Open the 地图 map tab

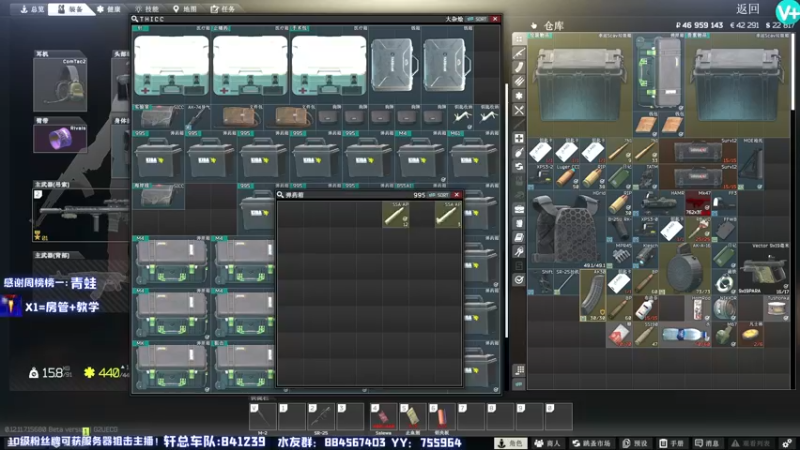pyautogui.click(x=185, y=9)
